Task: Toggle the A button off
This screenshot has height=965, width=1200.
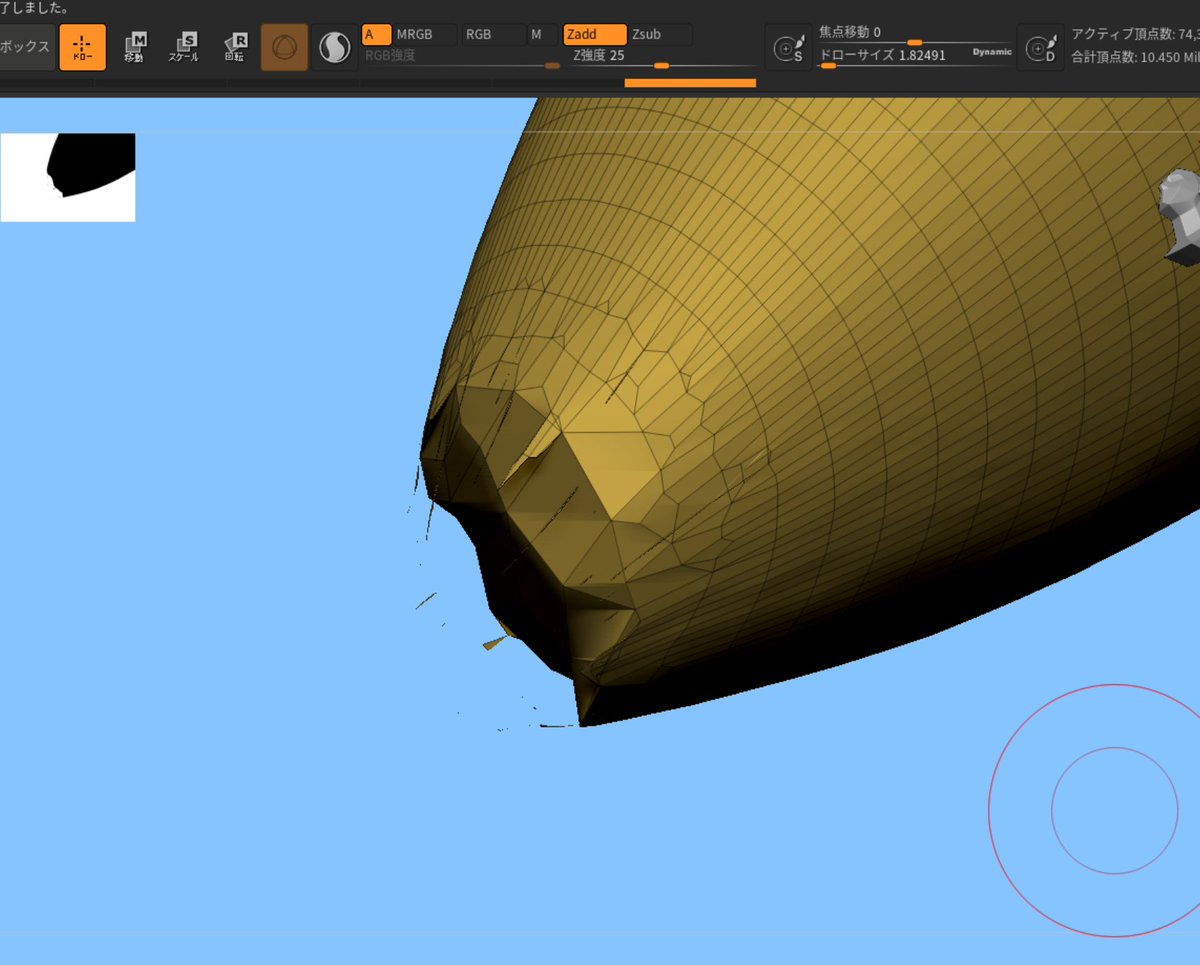Action: pyautogui.click(x=376, y=35)
